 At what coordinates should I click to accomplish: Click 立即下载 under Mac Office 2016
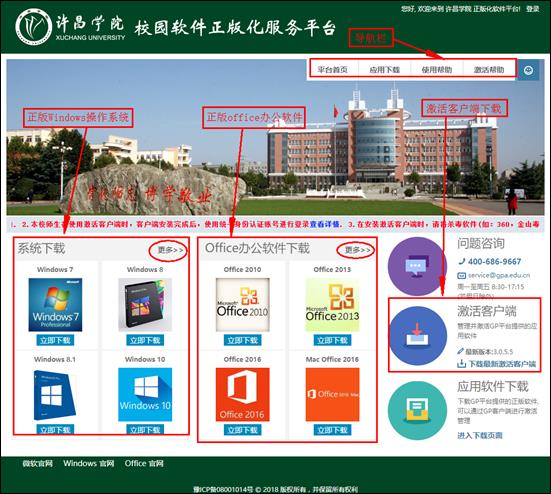click(x=332, y=430)
